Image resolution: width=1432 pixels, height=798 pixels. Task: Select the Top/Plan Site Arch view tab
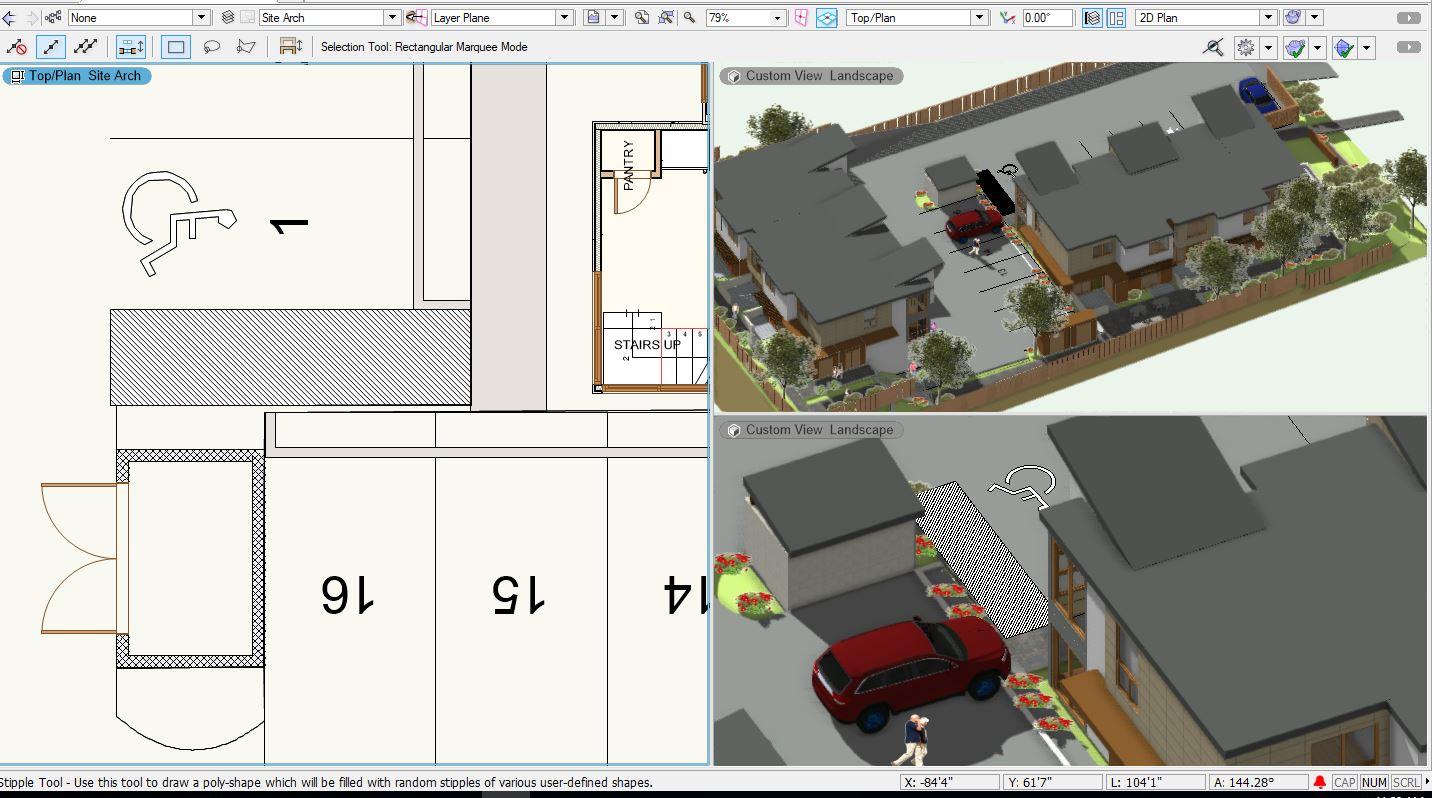[x=77, y=76]
